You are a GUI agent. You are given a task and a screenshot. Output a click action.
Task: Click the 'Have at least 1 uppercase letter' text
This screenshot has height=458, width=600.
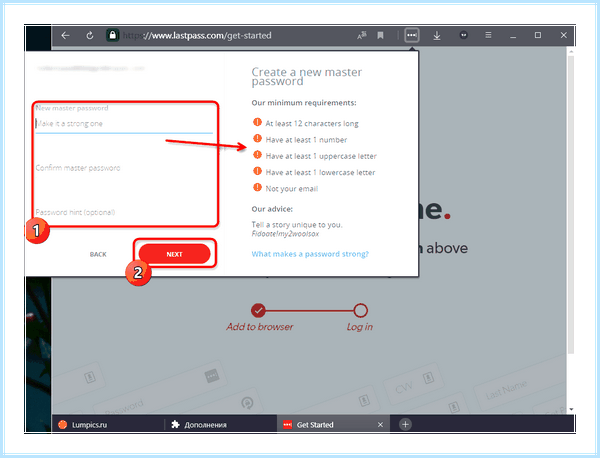tap(321, 156)
